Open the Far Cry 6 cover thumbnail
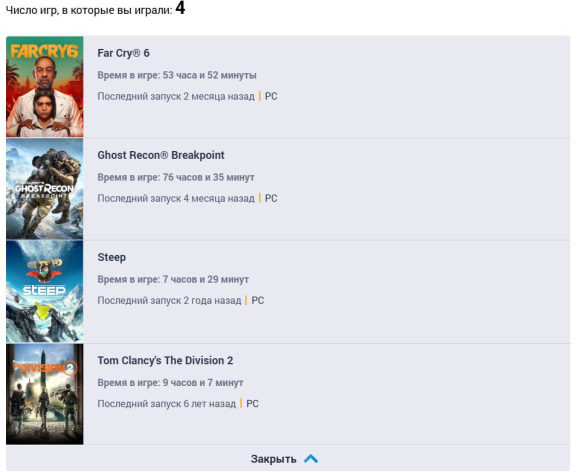 pos(45,87)
